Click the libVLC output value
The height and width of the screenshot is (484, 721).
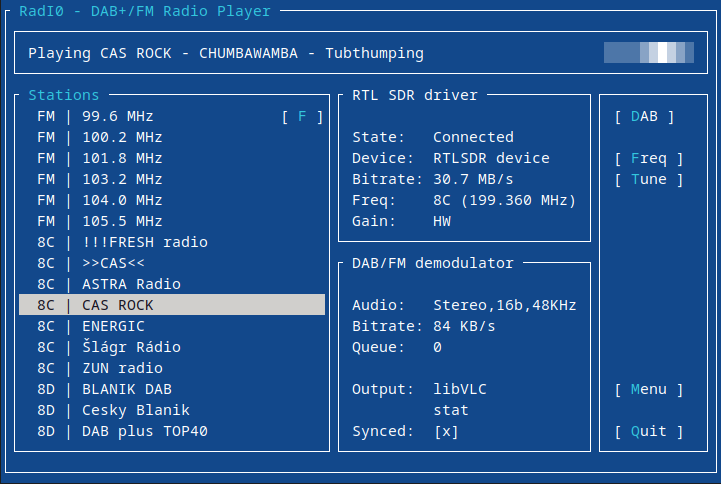pyautogui.click(x=460, y=389)
